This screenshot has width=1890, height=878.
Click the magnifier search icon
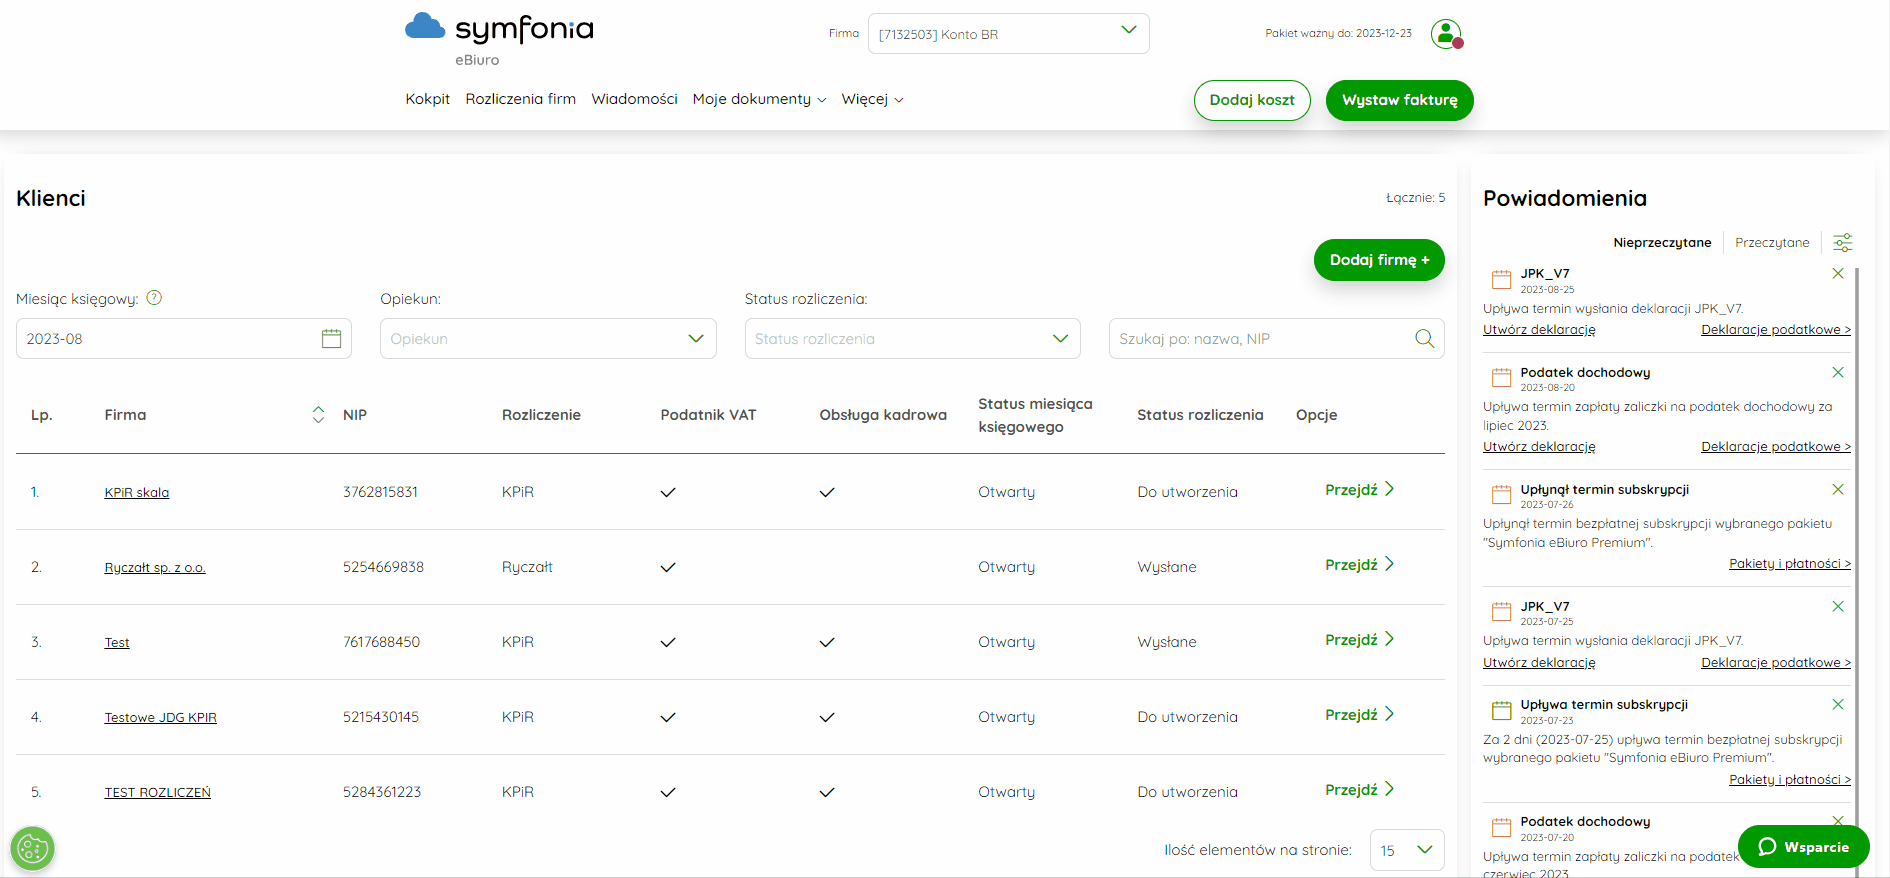point(1424,339)
